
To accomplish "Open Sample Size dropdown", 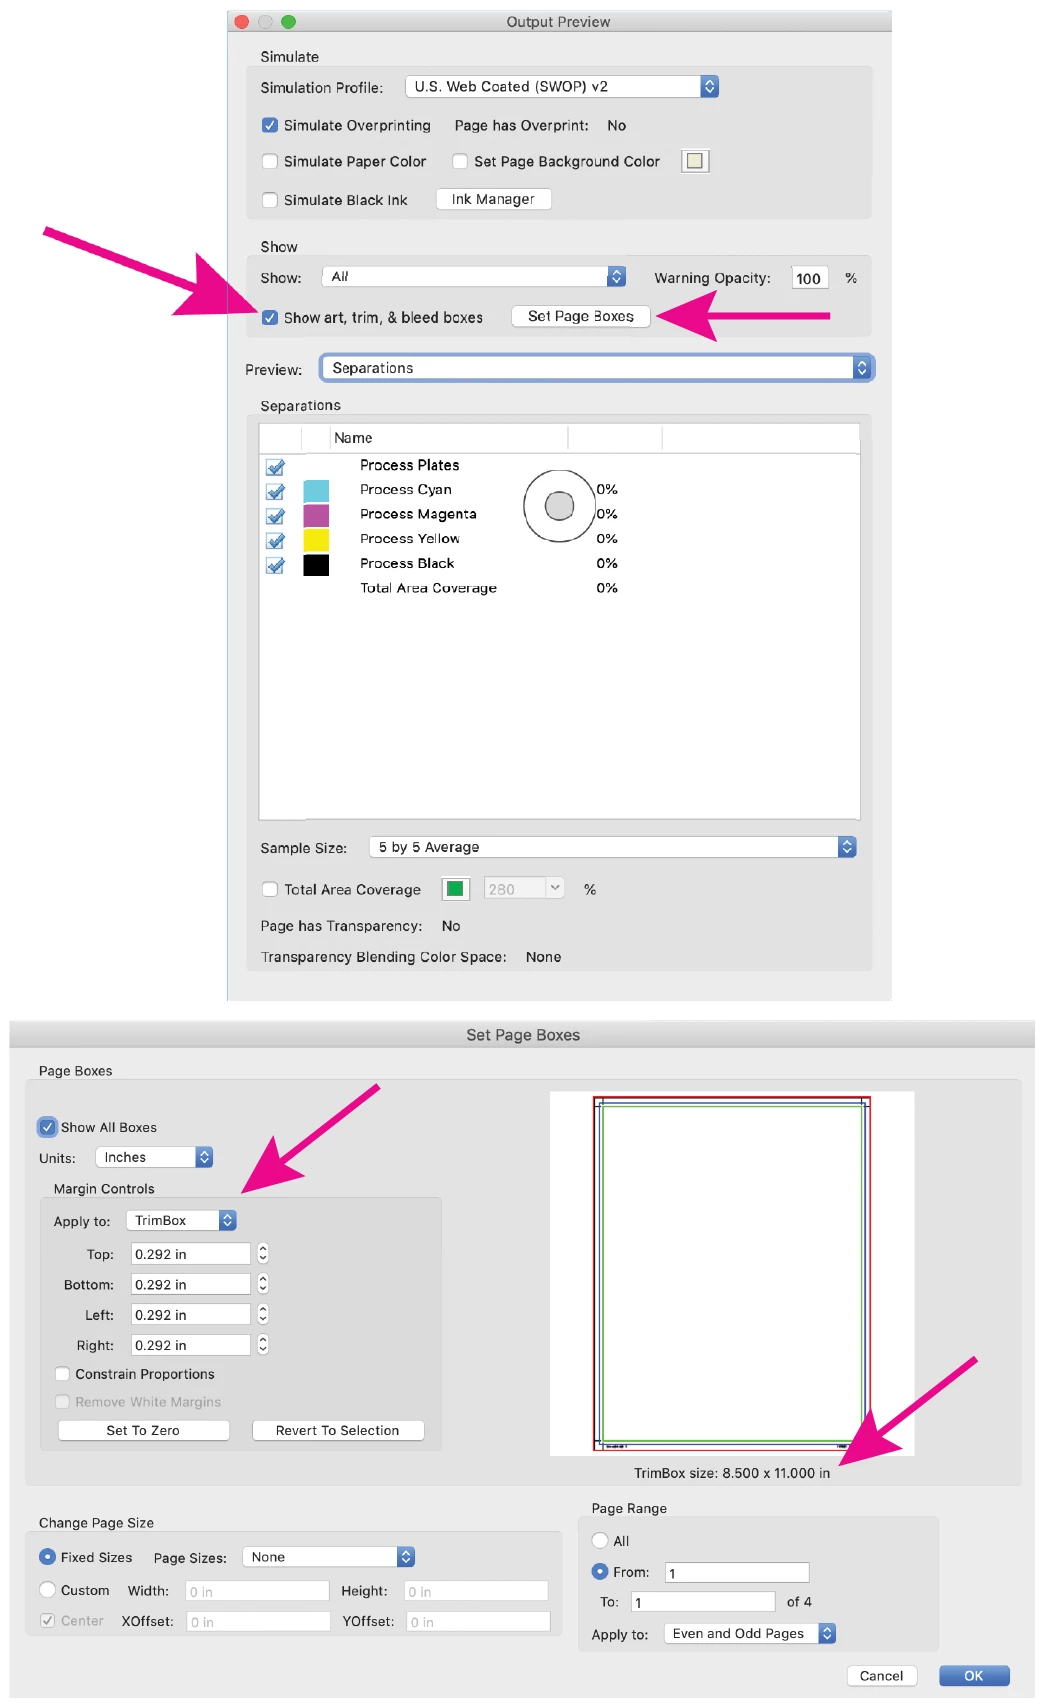I will coord(612,847).
